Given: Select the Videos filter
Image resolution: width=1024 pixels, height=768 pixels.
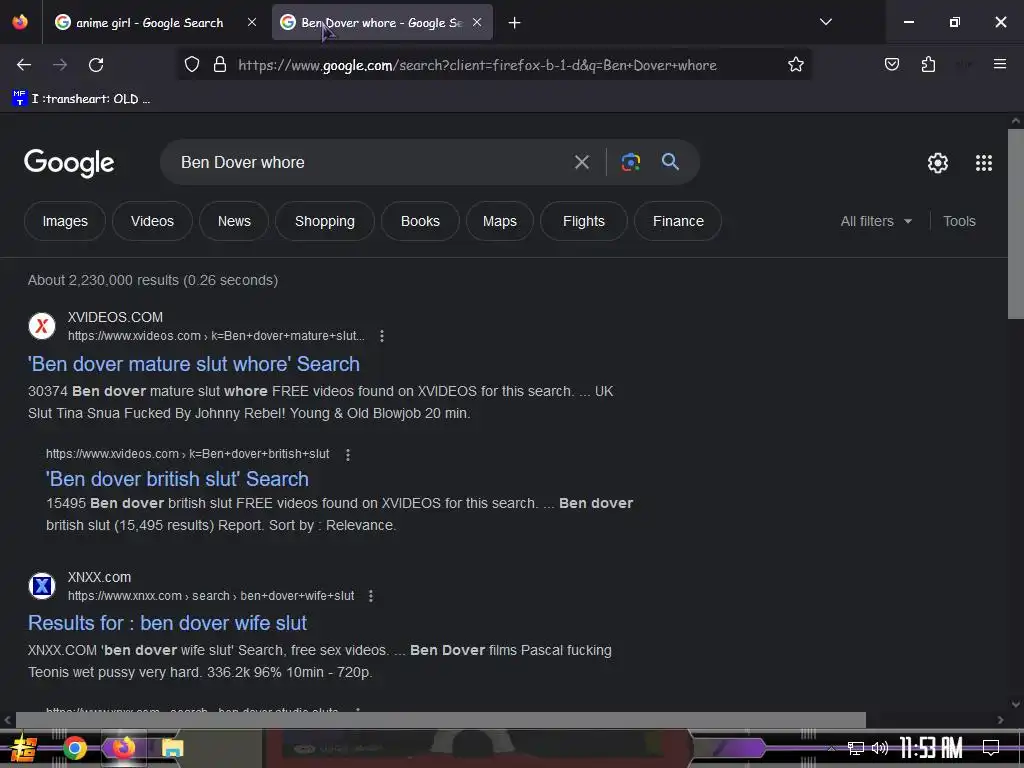Looking at the screenshot, I should click(152, 221).
